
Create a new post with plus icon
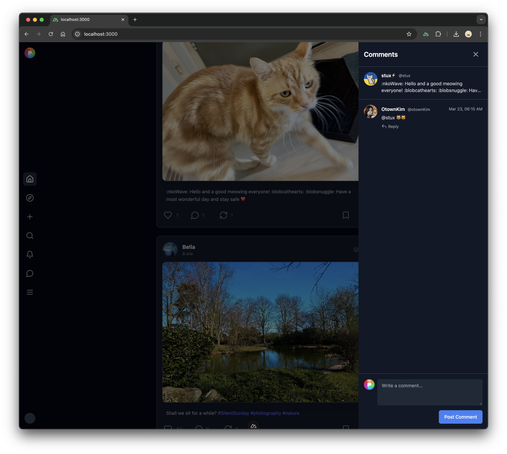coord(30,217)
